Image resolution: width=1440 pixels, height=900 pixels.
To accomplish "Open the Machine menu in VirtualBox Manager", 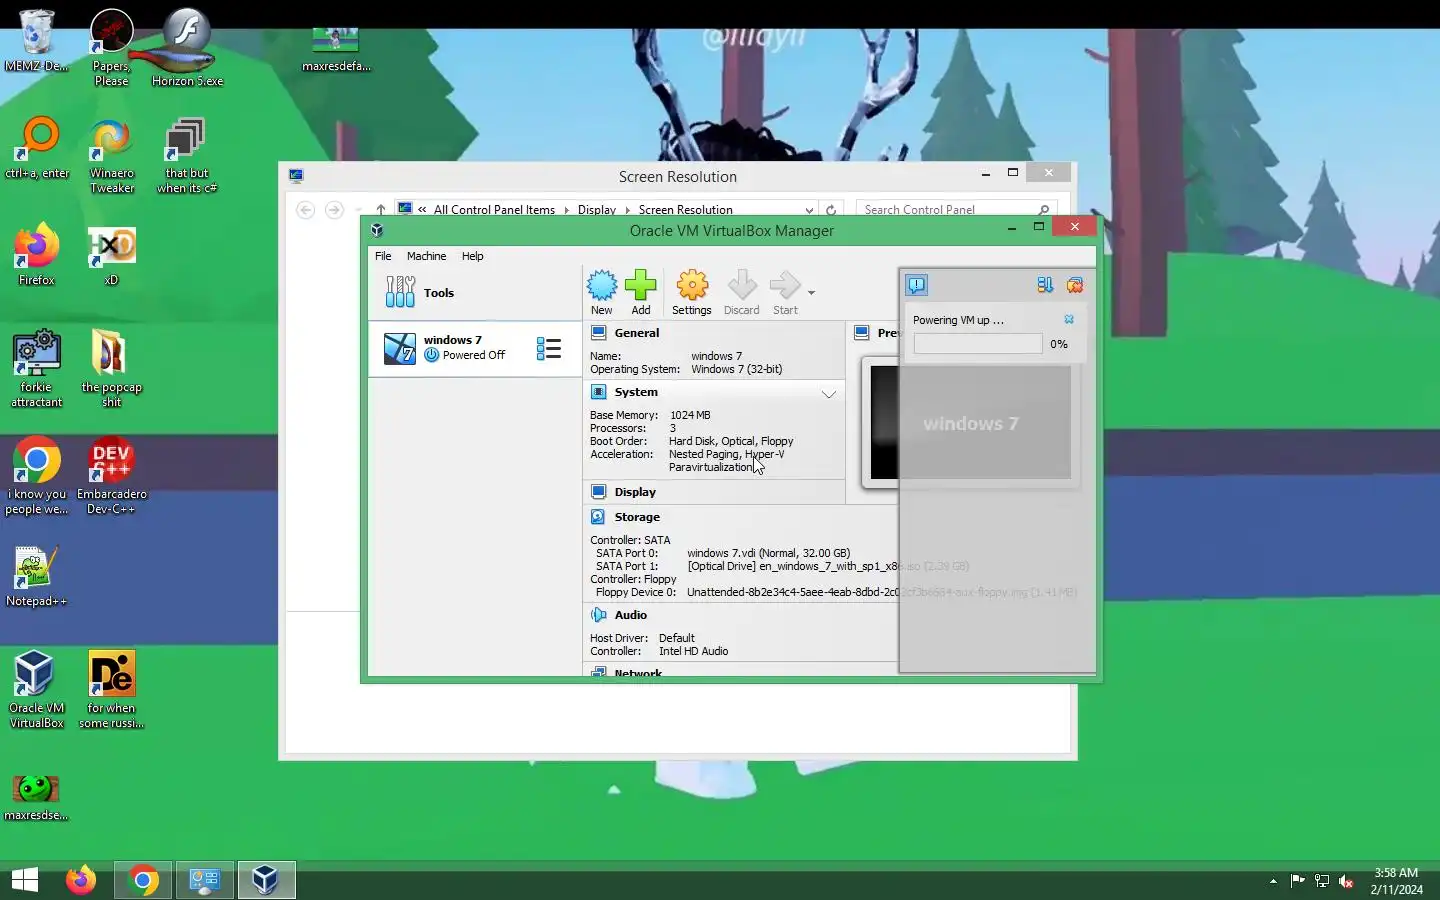I will point(427,256).
